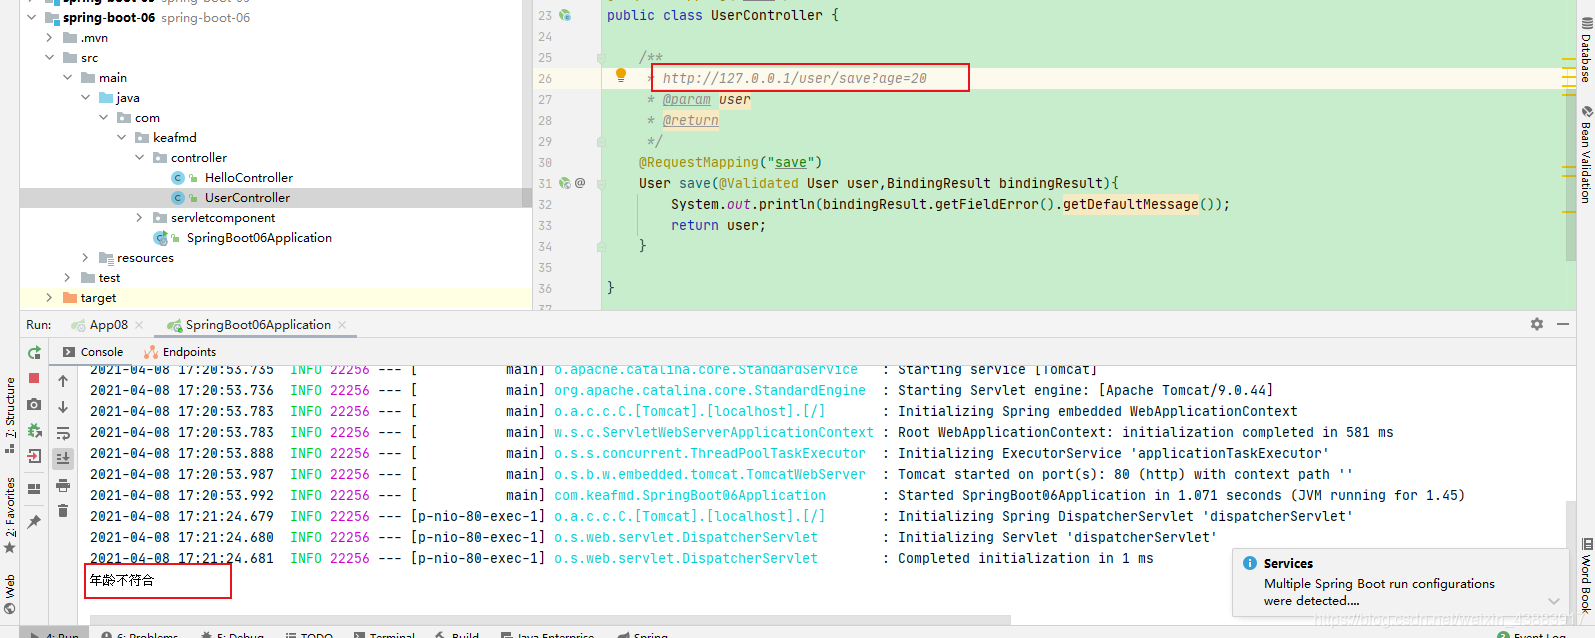Toggle scroll to end of console
The image size is (1595, 638).
point(63,458)
